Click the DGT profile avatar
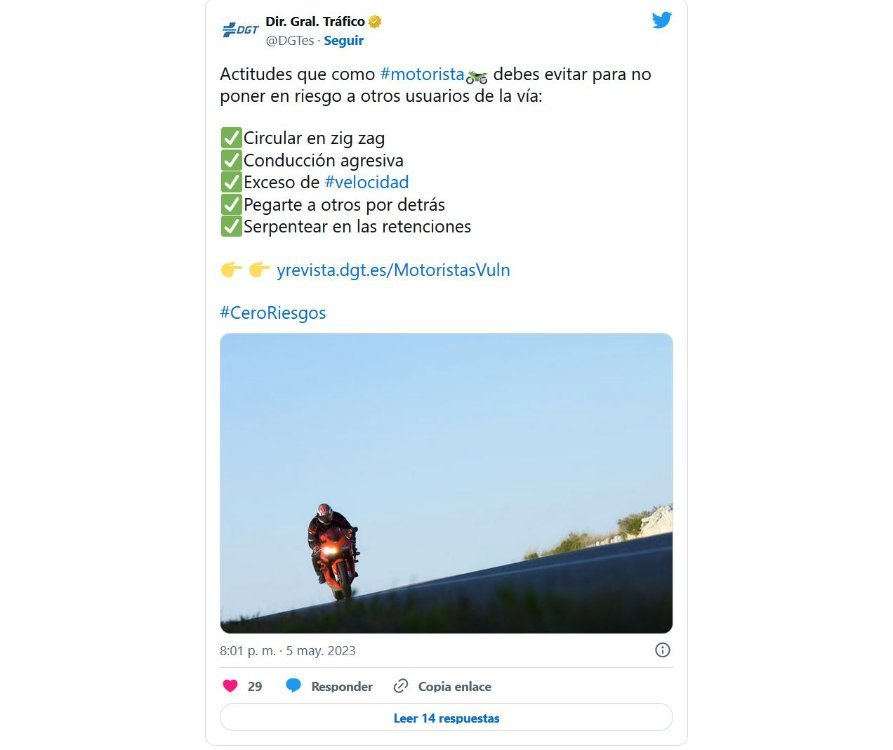The width and height of the screenshot is (893, 750). click(240, 30)
